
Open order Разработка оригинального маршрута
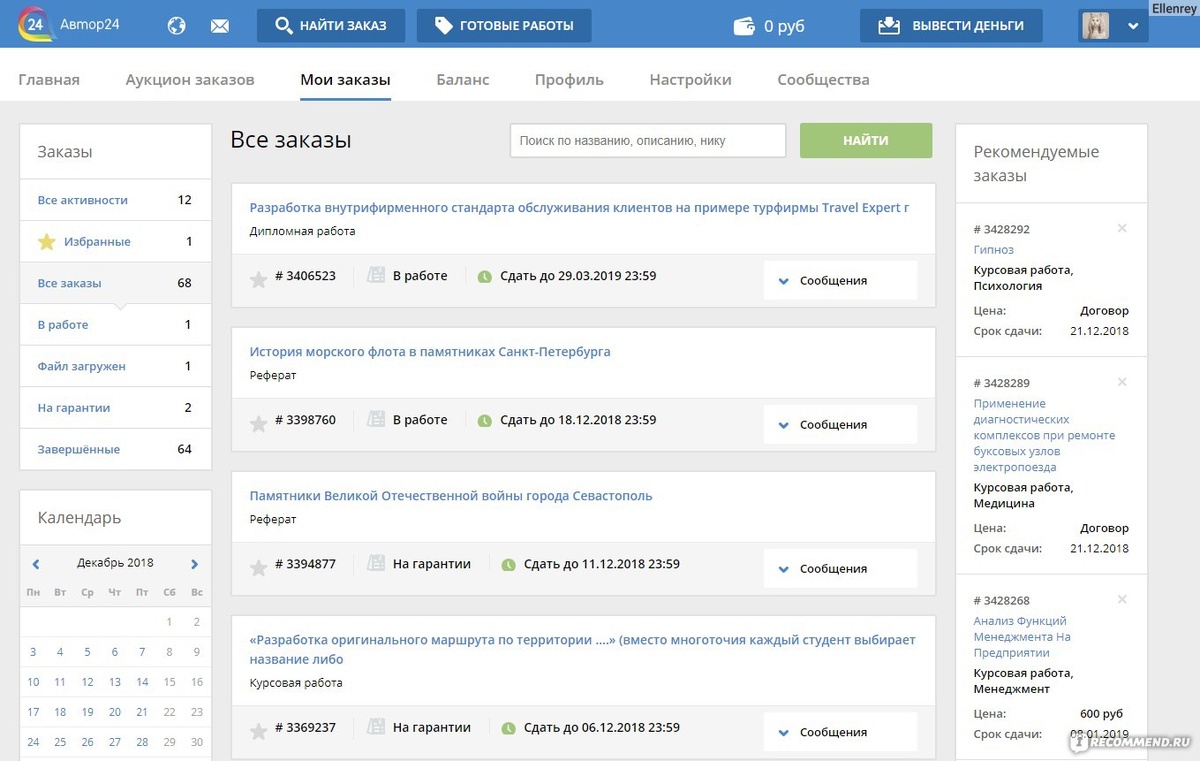(582, 649)
